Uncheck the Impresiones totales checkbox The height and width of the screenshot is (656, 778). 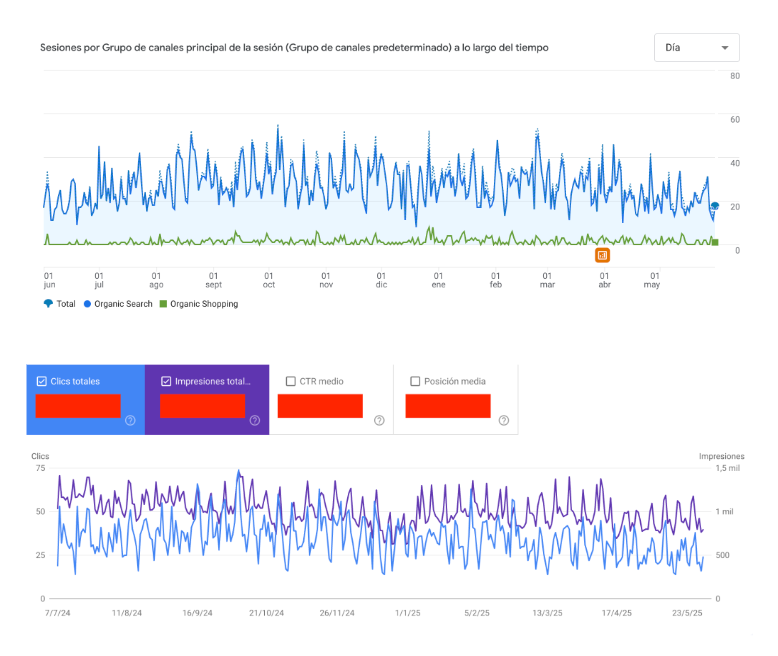point(165,381)
